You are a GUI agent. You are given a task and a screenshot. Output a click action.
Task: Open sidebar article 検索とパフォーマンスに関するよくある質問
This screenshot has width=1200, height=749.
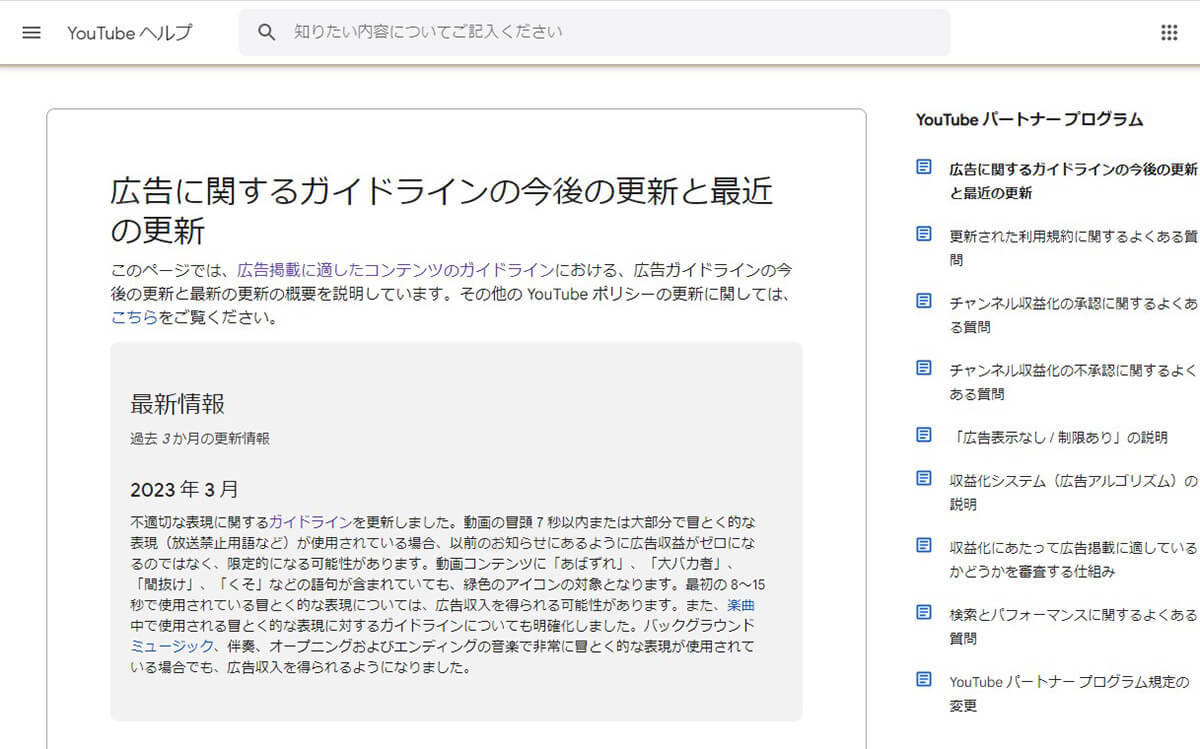(x=1073, y=627)
